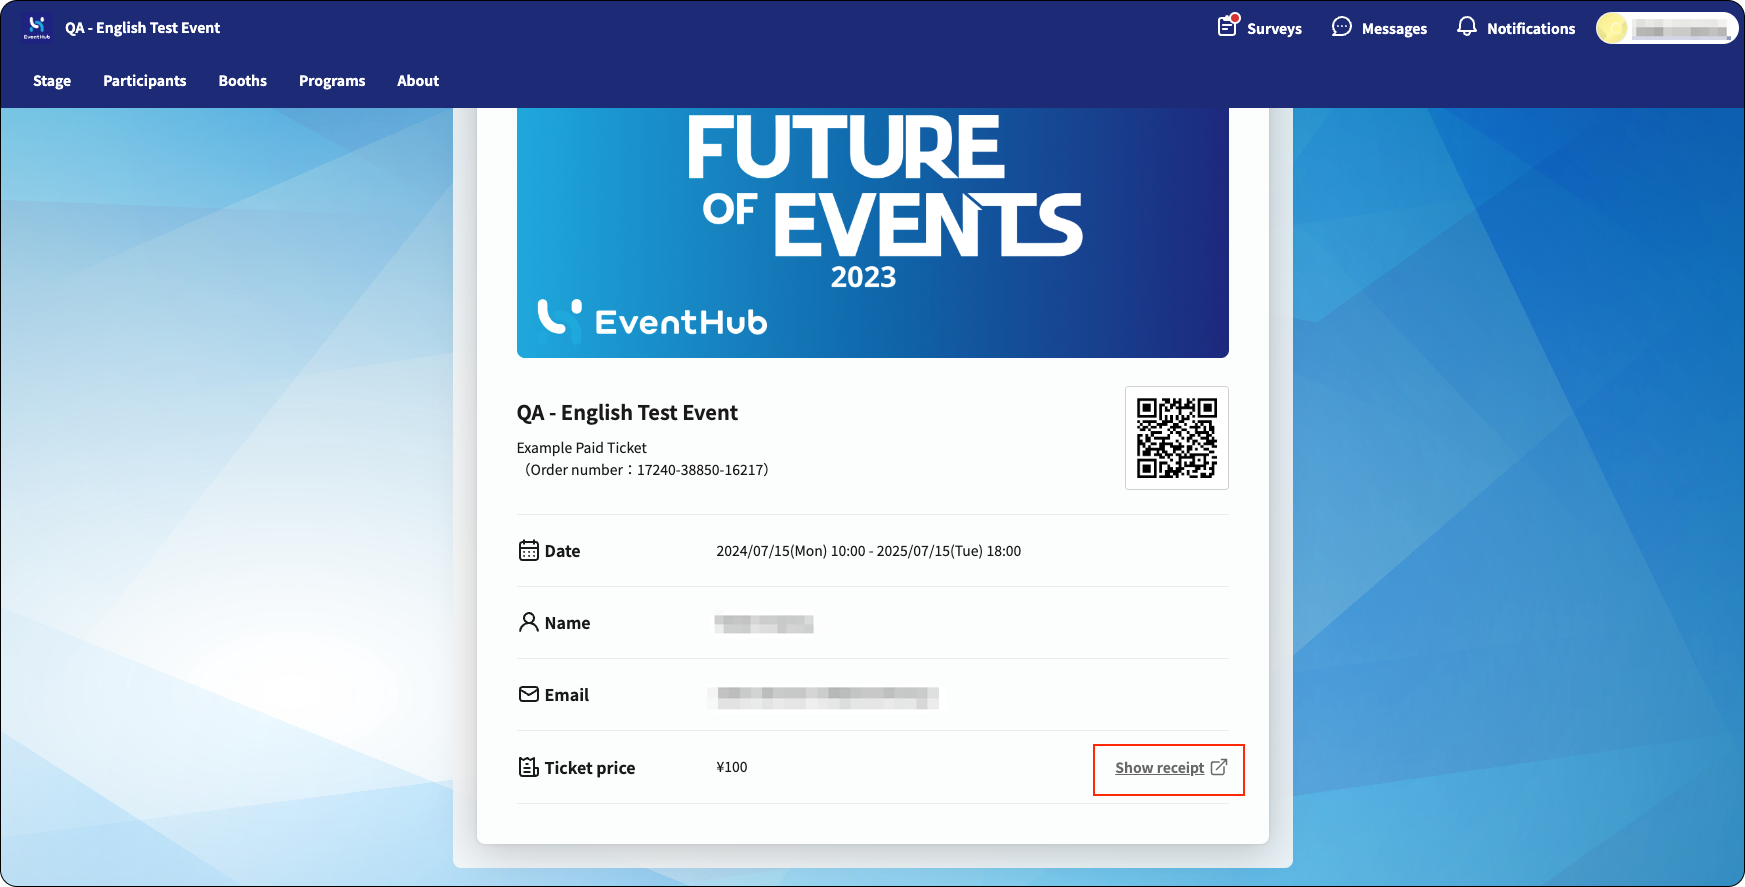Viewport: 1745px width, 887px height.
Task: Open Surveys clipboard icon
Action: point(1228,26)
